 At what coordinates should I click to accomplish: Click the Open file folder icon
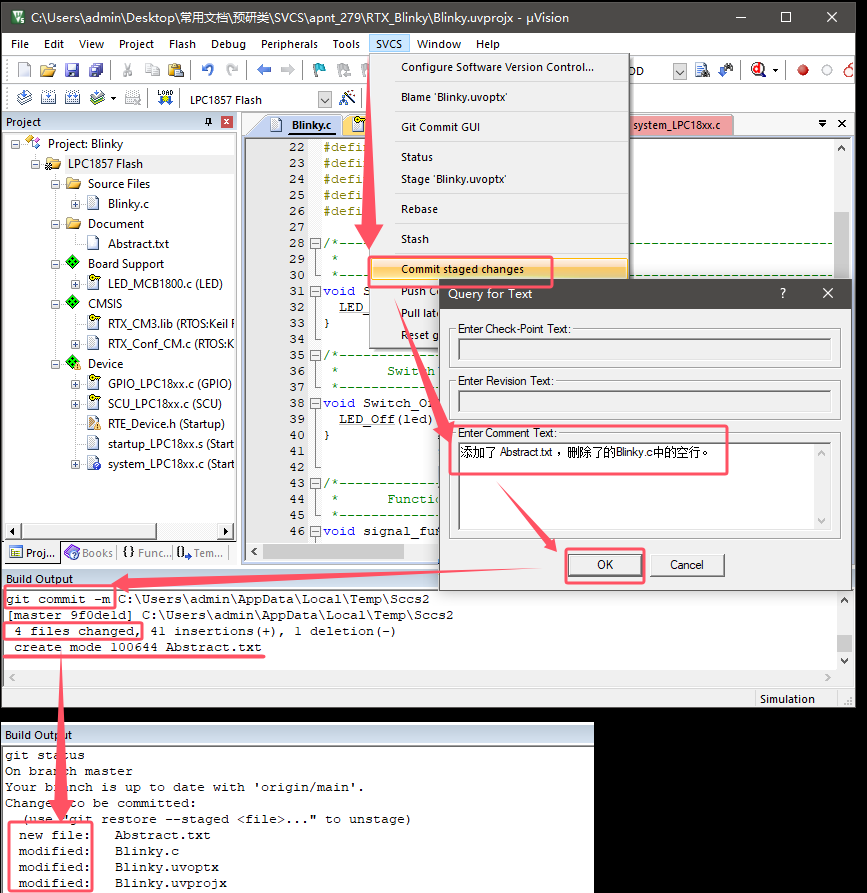point(48,70)
